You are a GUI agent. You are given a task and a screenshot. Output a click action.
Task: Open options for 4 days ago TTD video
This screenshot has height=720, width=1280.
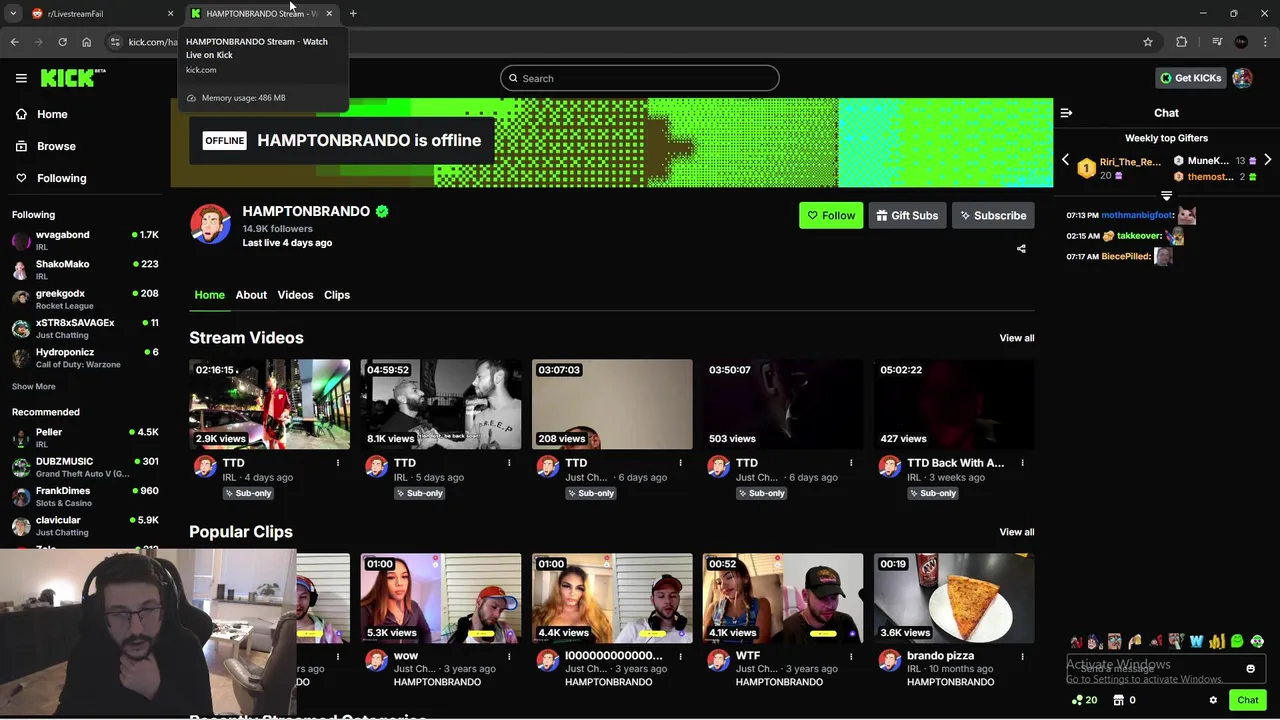tap(338, 463)
